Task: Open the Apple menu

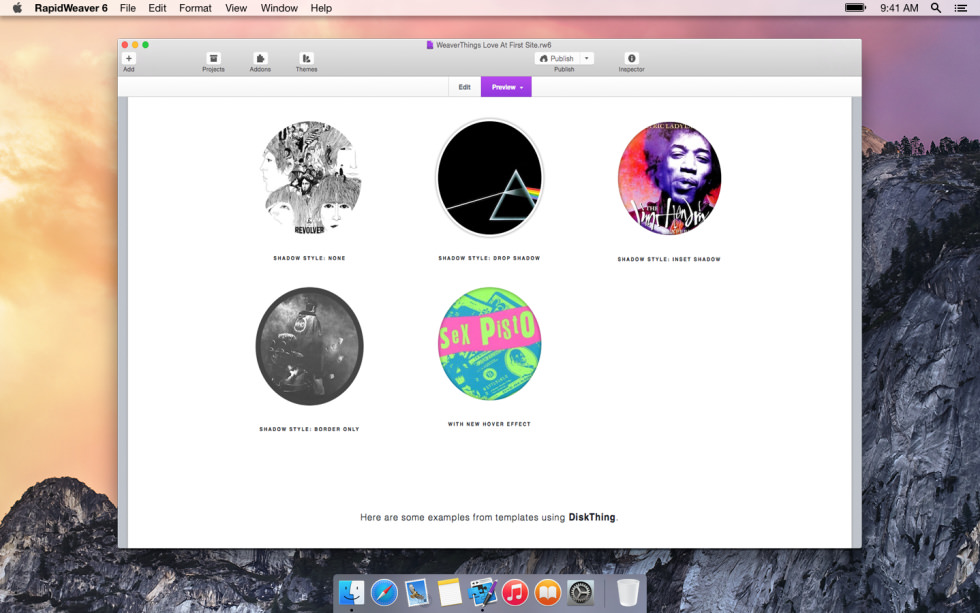Action: (x=18, y=8)
